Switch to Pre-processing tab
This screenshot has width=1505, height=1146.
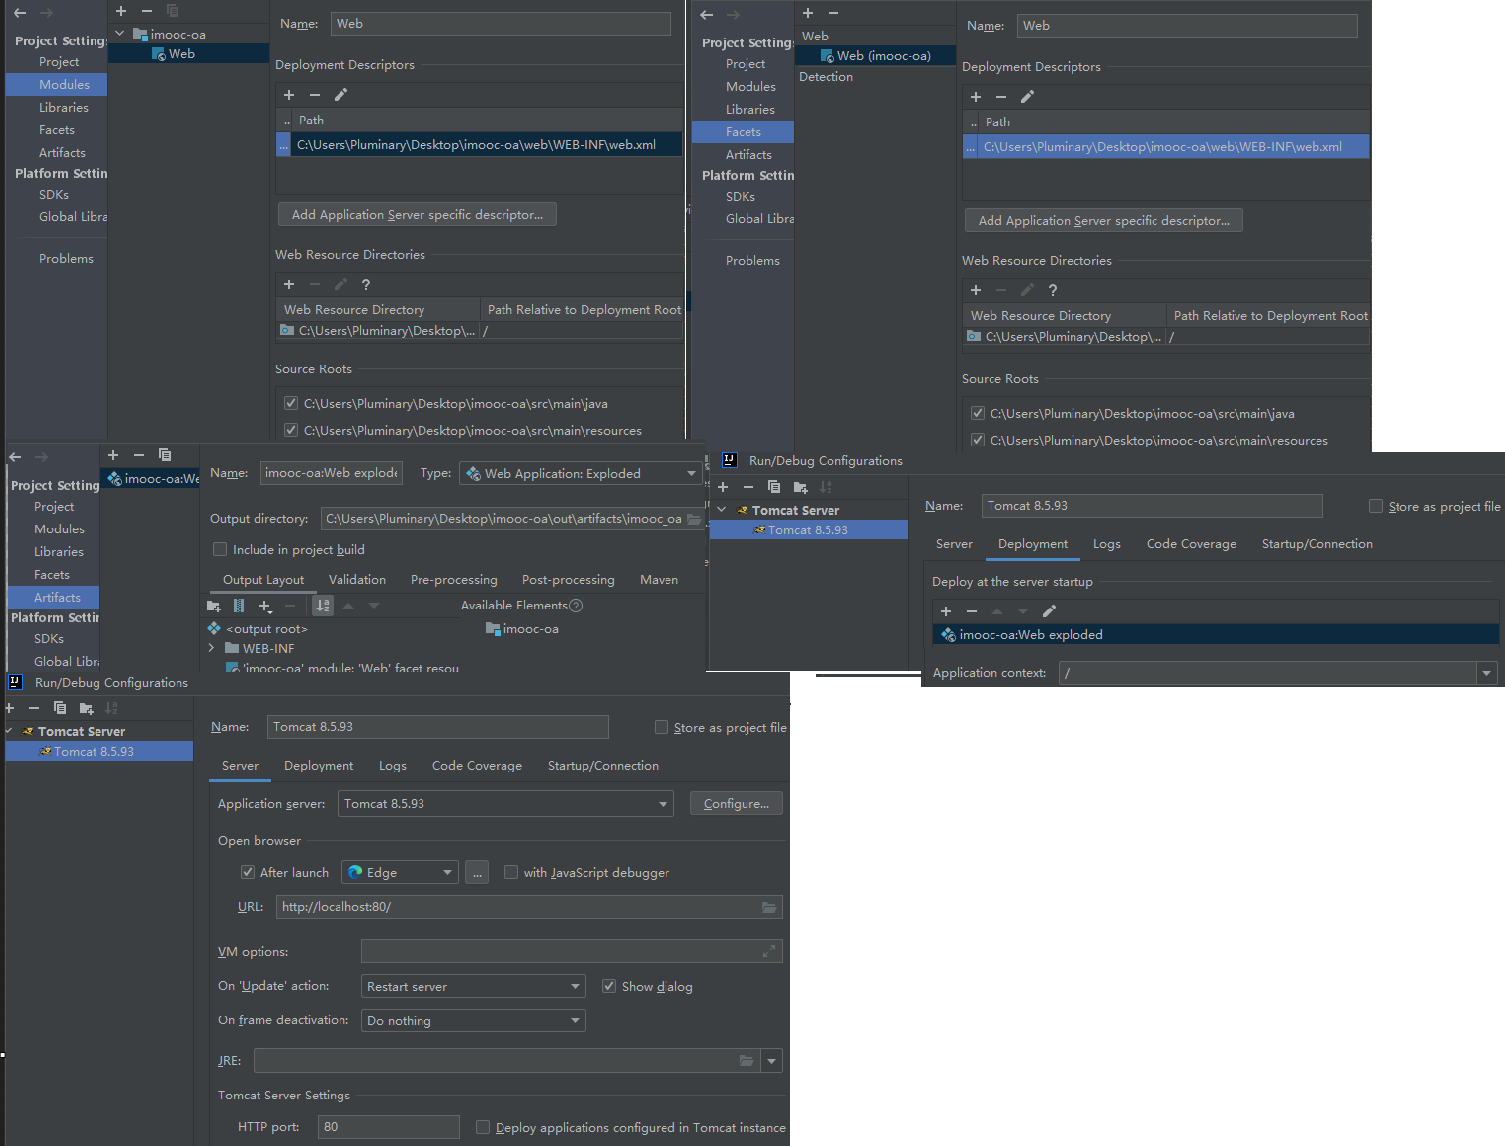[x=454, y=580]
